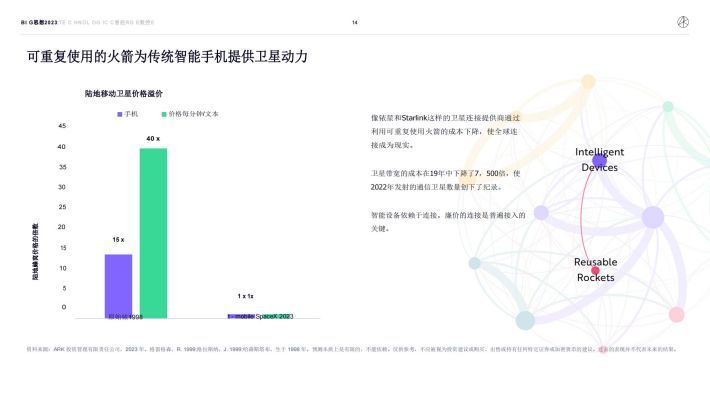Click the slide title about 可重复使用的火箭
Viewport: 710px width, 399px height.
(x=168, y=57)
